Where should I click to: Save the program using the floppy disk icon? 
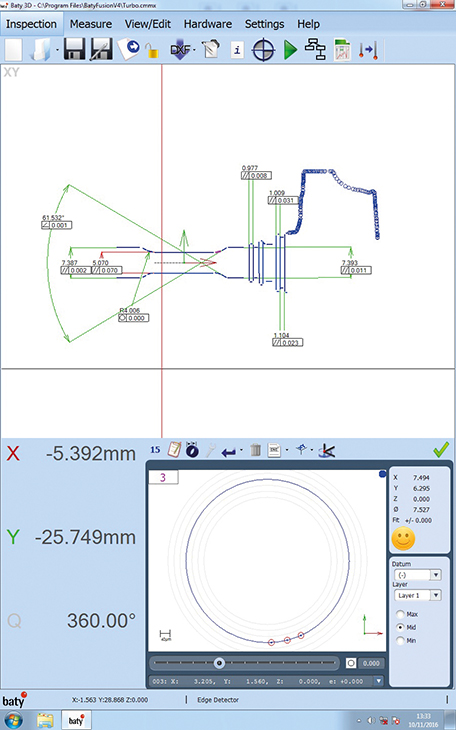point(75,49)
